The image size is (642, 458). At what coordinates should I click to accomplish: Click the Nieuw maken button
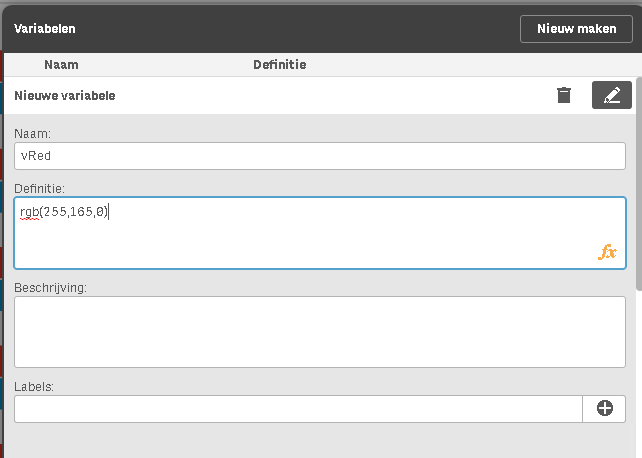click(576, 29)
